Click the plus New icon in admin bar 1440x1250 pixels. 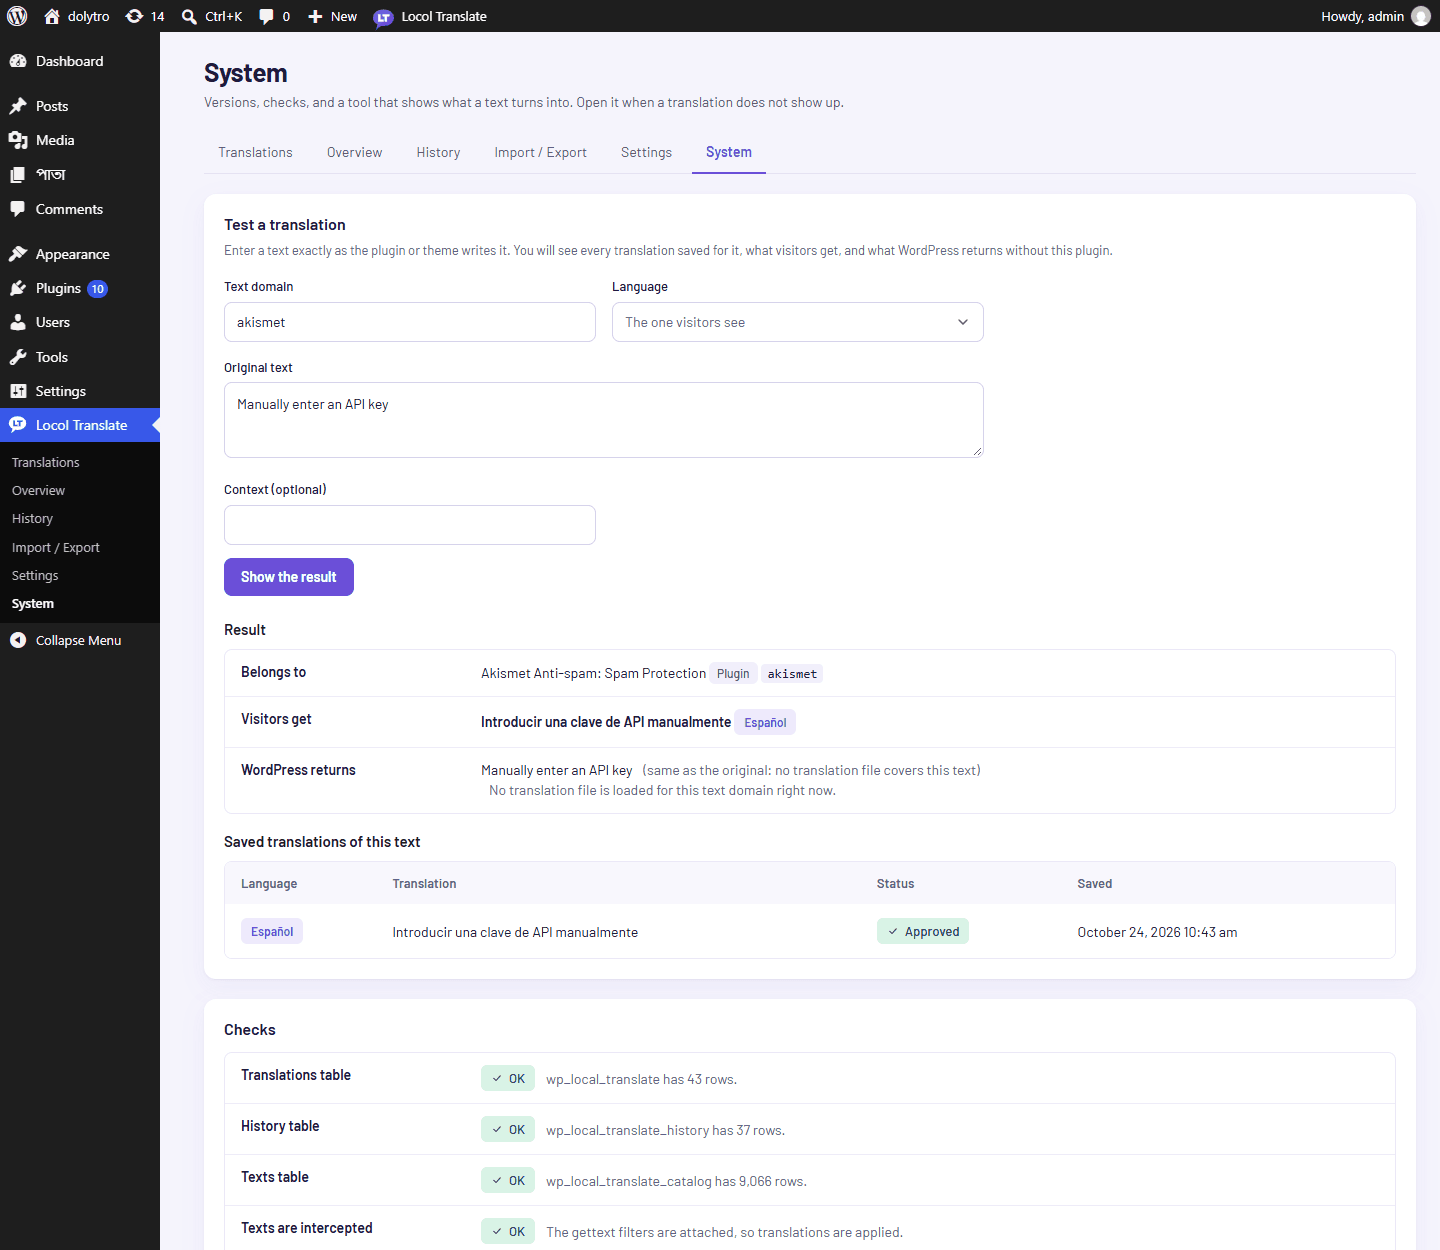tap(315, 16)
